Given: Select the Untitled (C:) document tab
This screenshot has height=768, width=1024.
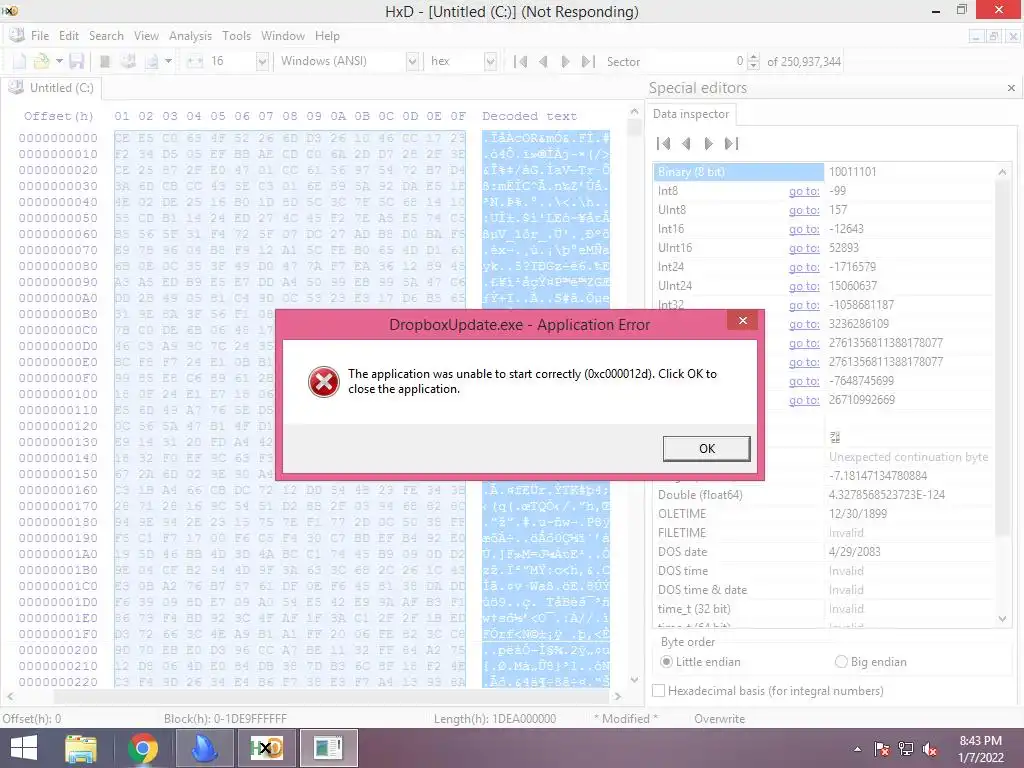Looking at the screenshot, I should click(52, 88).
